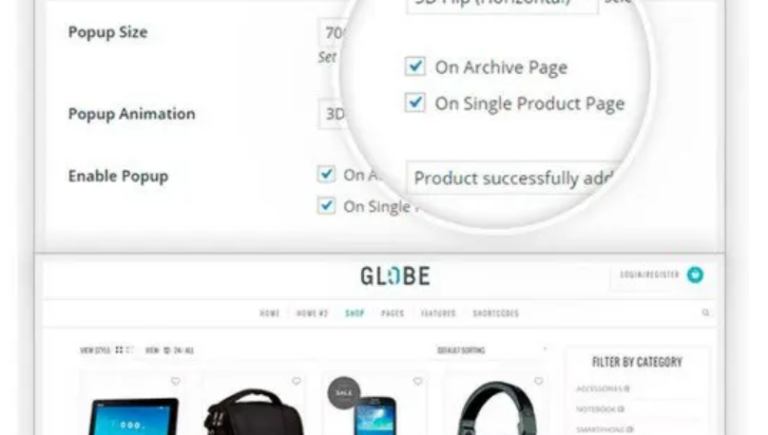This screenshot has width=768, height=435.
Task: Filter by the Accessories category
Action: [602, 388]
